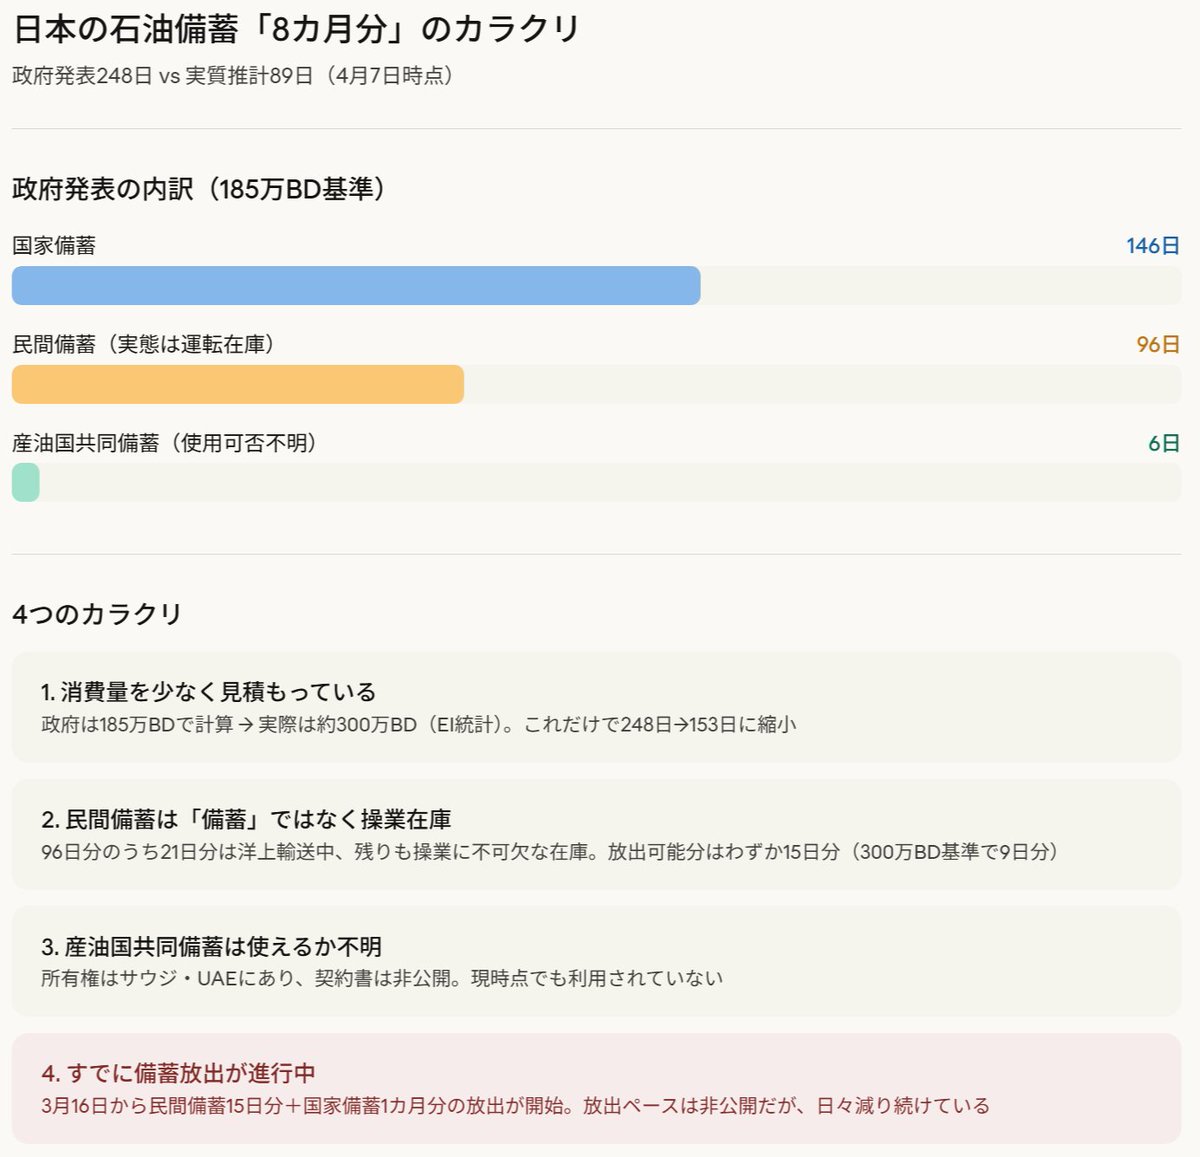The image size is (1200, 1157).
Task: Click the card title 1. 消費量を少なく見積もっている
Action: pyautogui.click(x=209, y=692)
